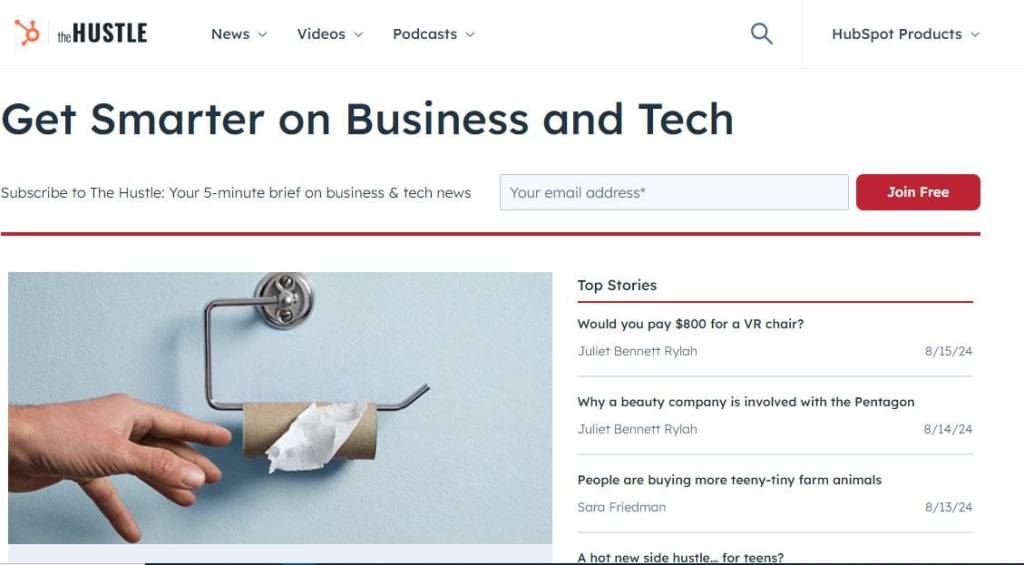Open the $800 VR chair story
This screenshot has height=565, width=1024.
(690, 324)
